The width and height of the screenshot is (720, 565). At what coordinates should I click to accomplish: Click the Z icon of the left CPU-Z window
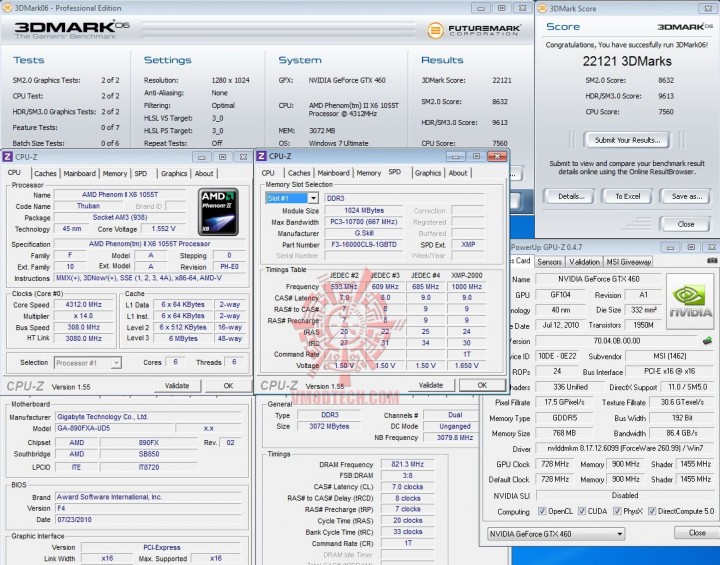tap(7, 157)
